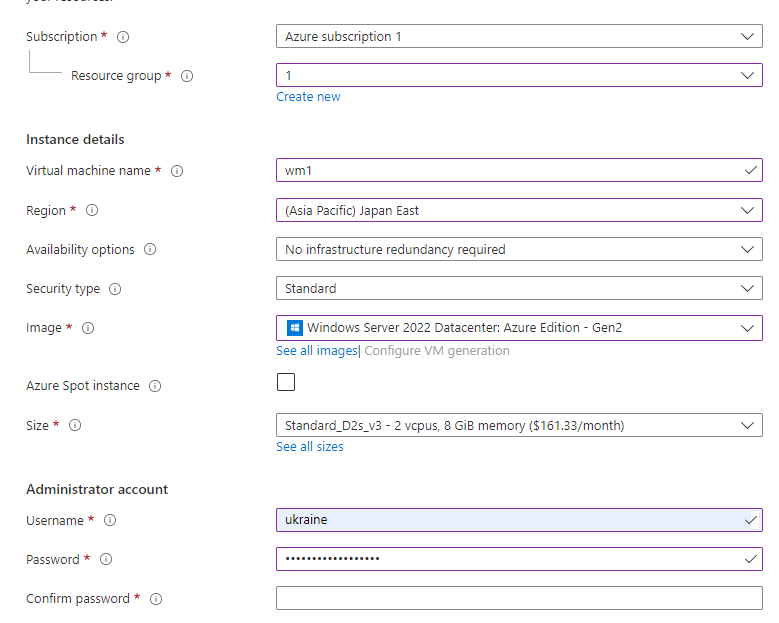This screenshot has width=779, height=623.
Task: Click the info icon beside Image label
Action: tap(88, 328)
